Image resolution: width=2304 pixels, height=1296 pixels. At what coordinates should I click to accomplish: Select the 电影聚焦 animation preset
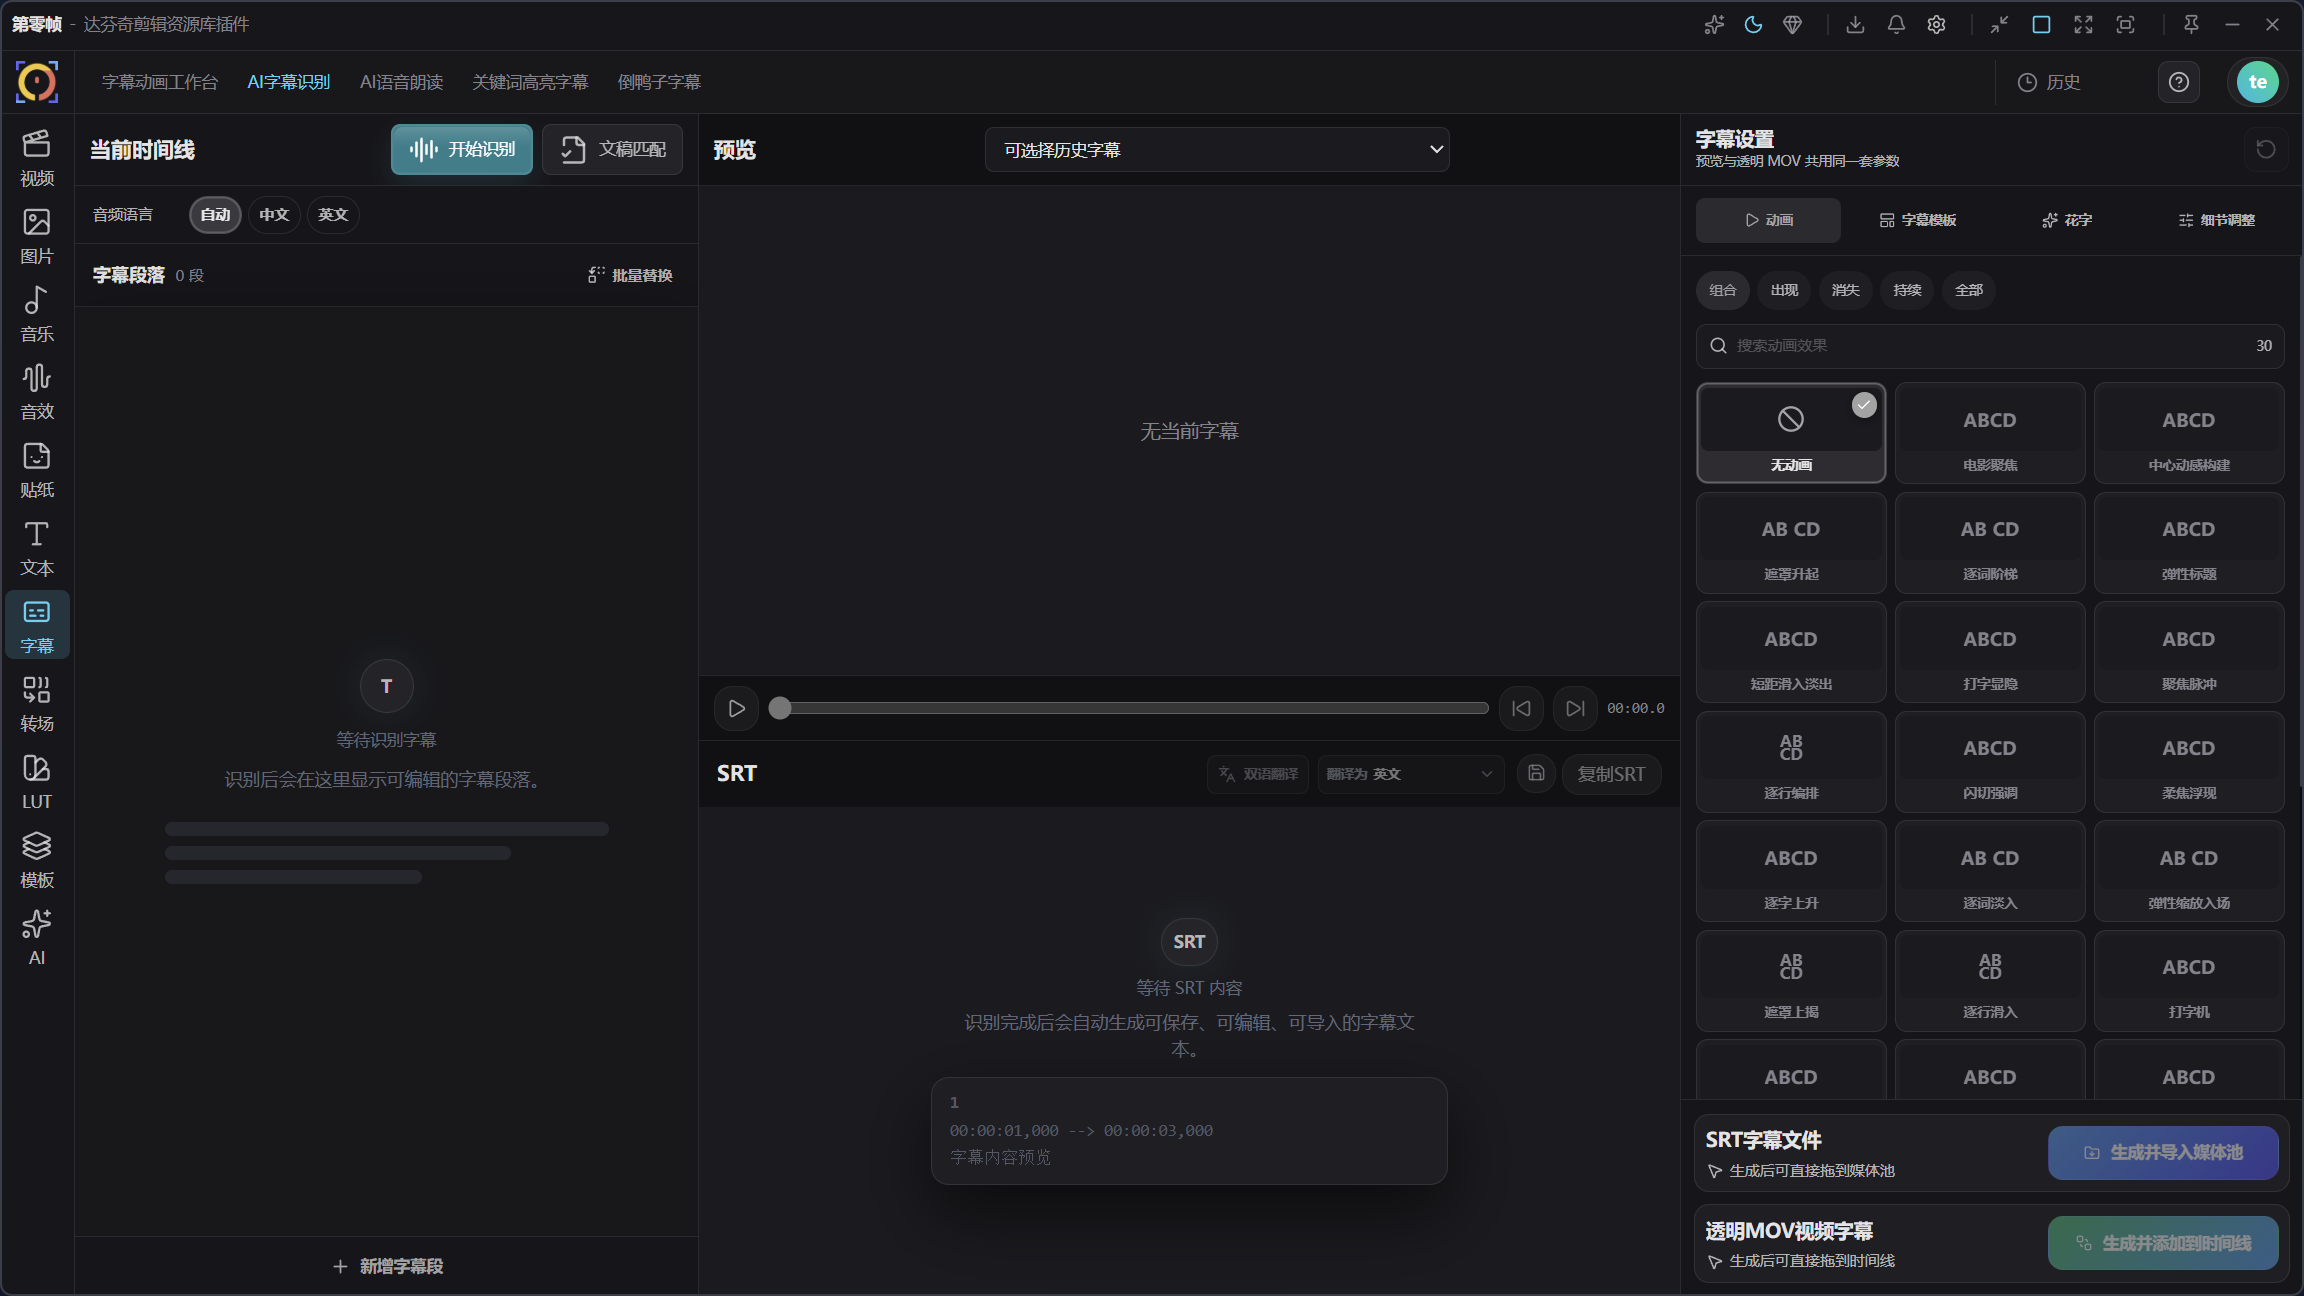[1990, 433]
